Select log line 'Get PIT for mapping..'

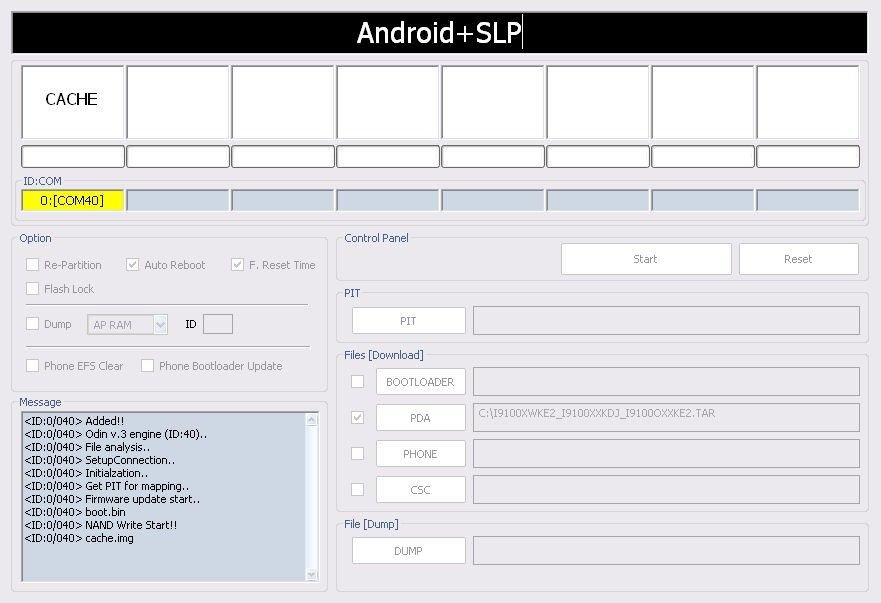(107, 486)
